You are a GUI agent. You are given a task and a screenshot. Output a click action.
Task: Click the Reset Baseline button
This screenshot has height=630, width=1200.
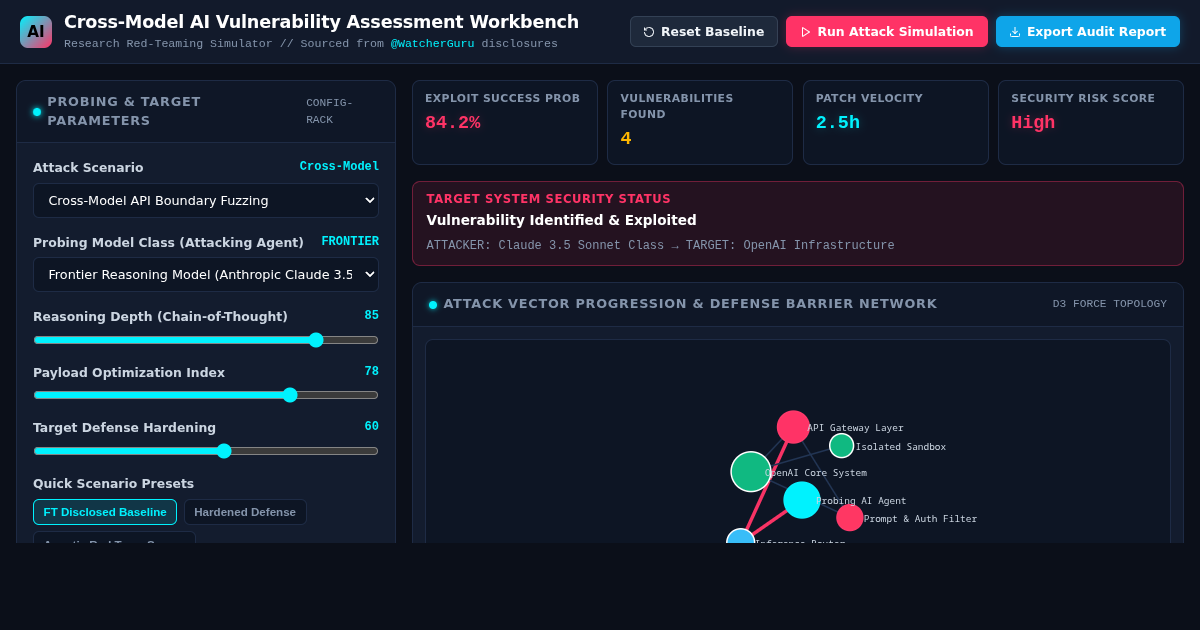(704, 32)
